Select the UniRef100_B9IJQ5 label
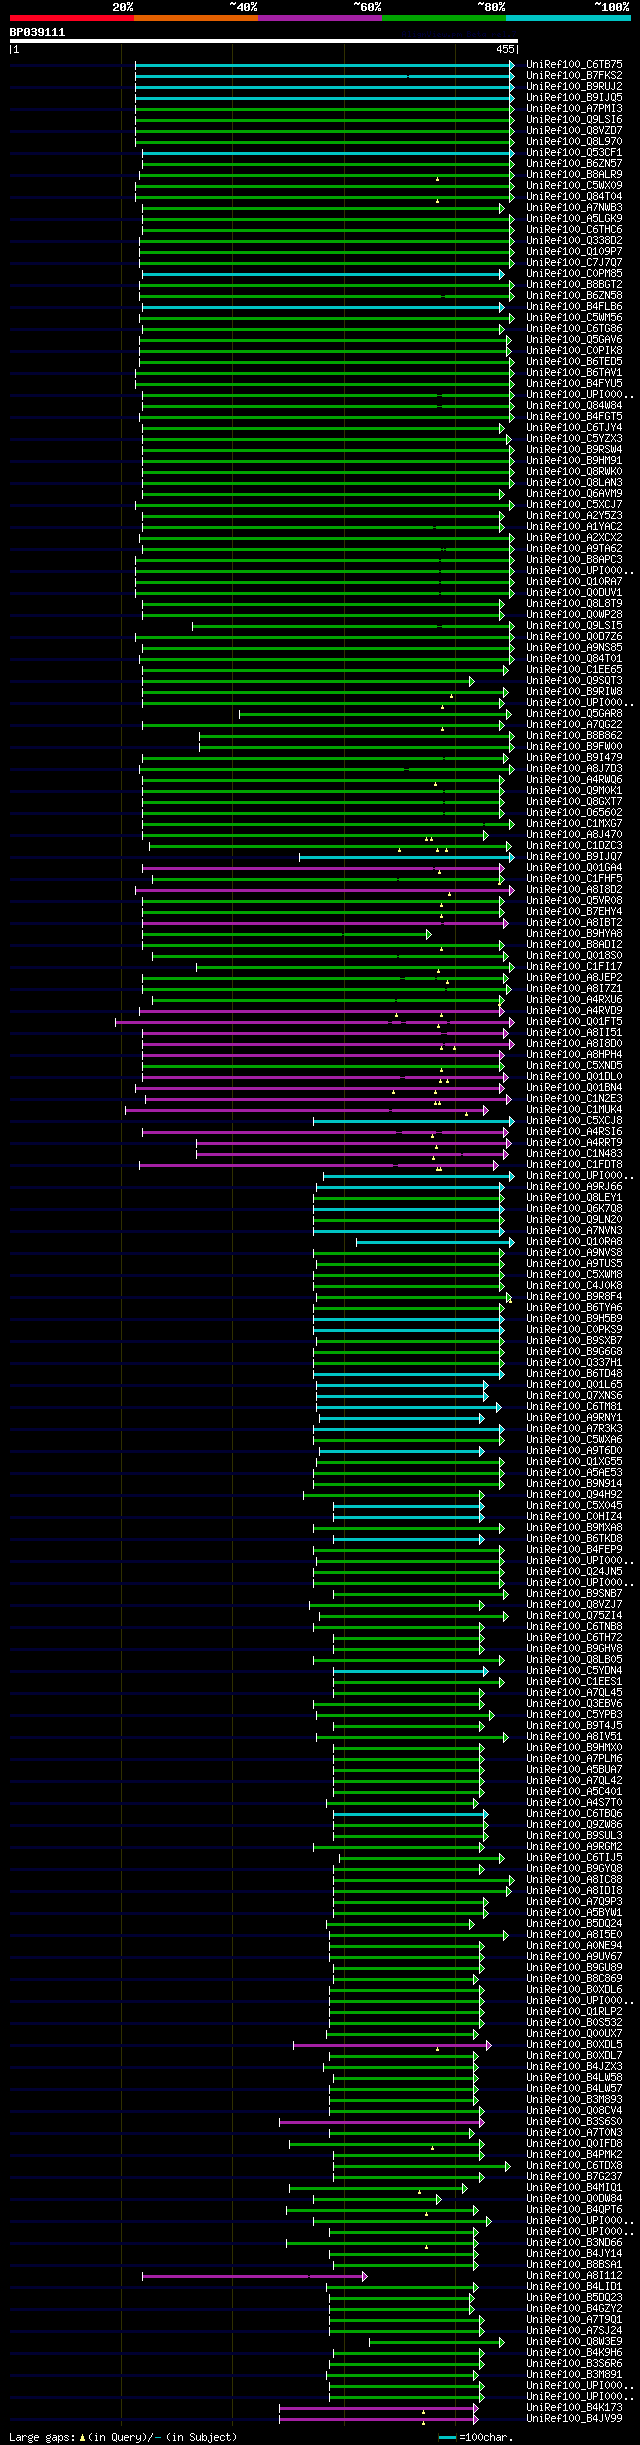Screen dimensions: 640x2445 pyautogui.click(x=574, y=98)
